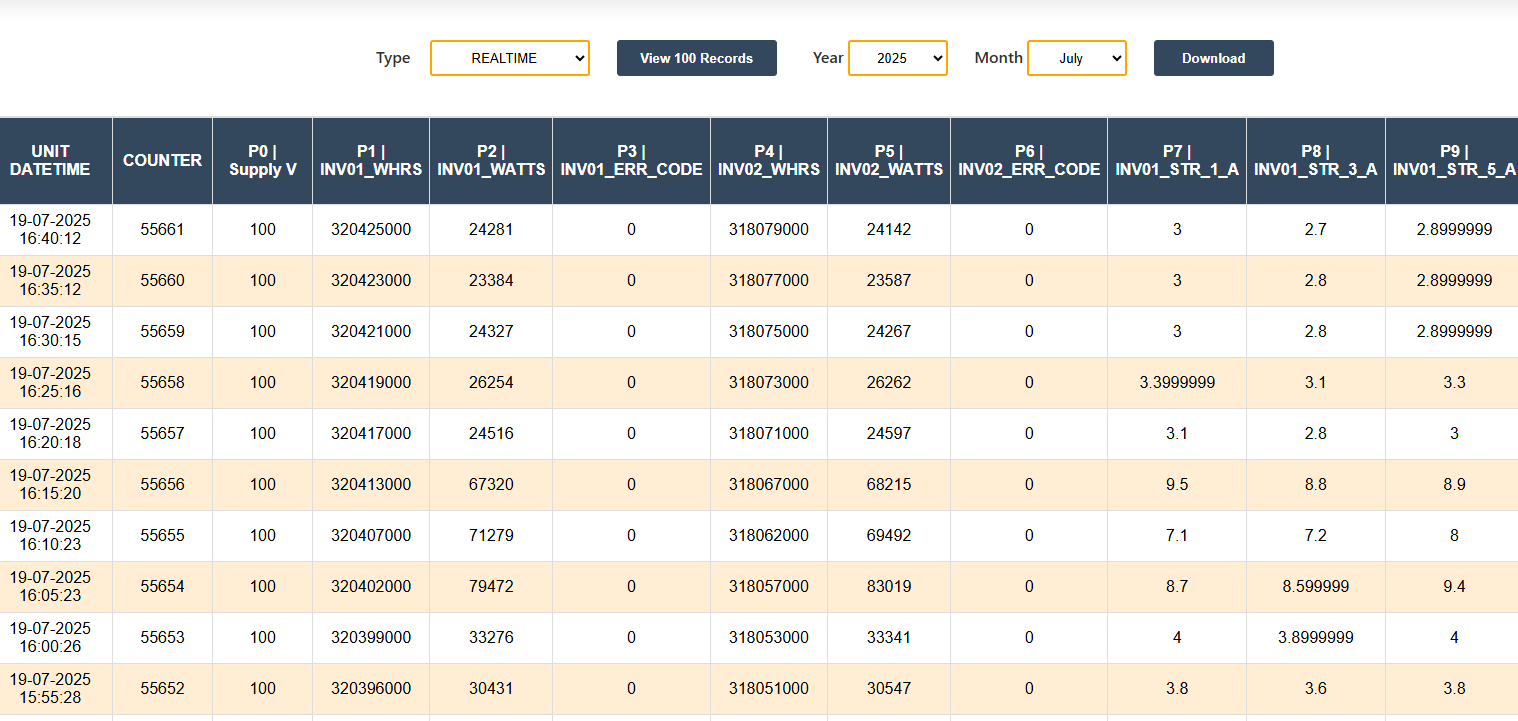Click the P3 | INV01_ERR_CODE column header

point(632,161)
